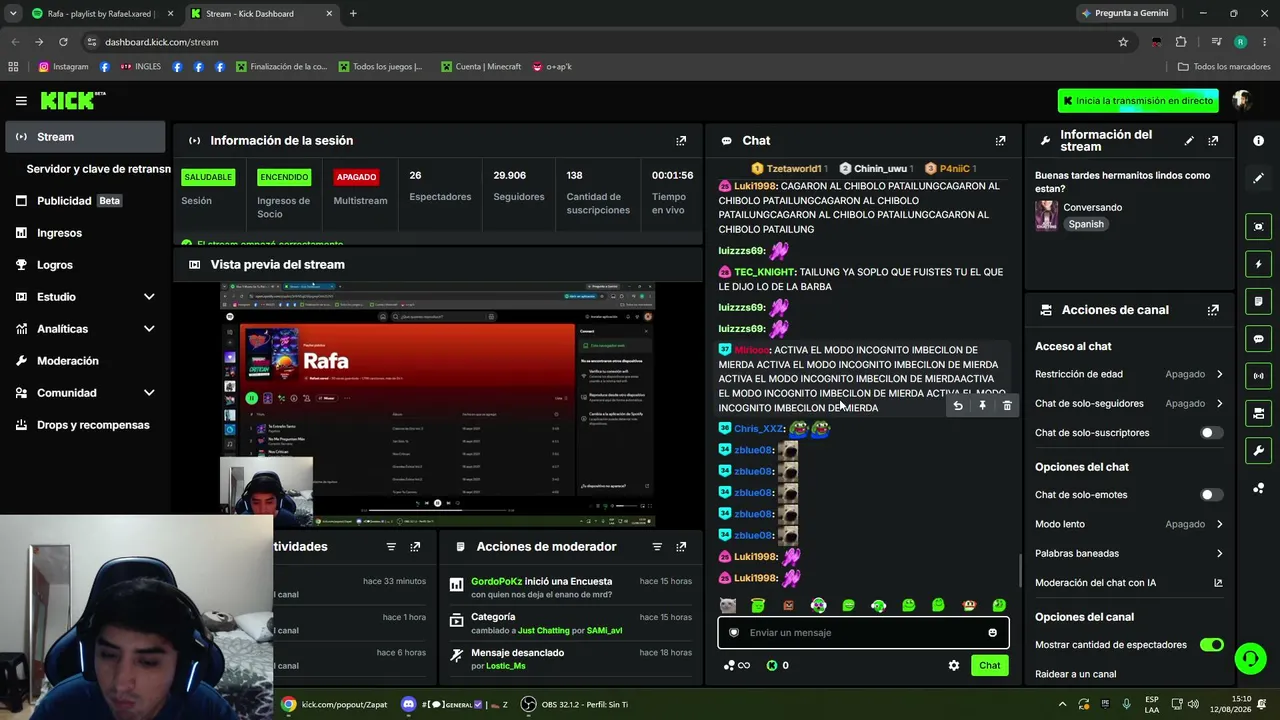Open the green support headset bubble

click(1250, 657)
